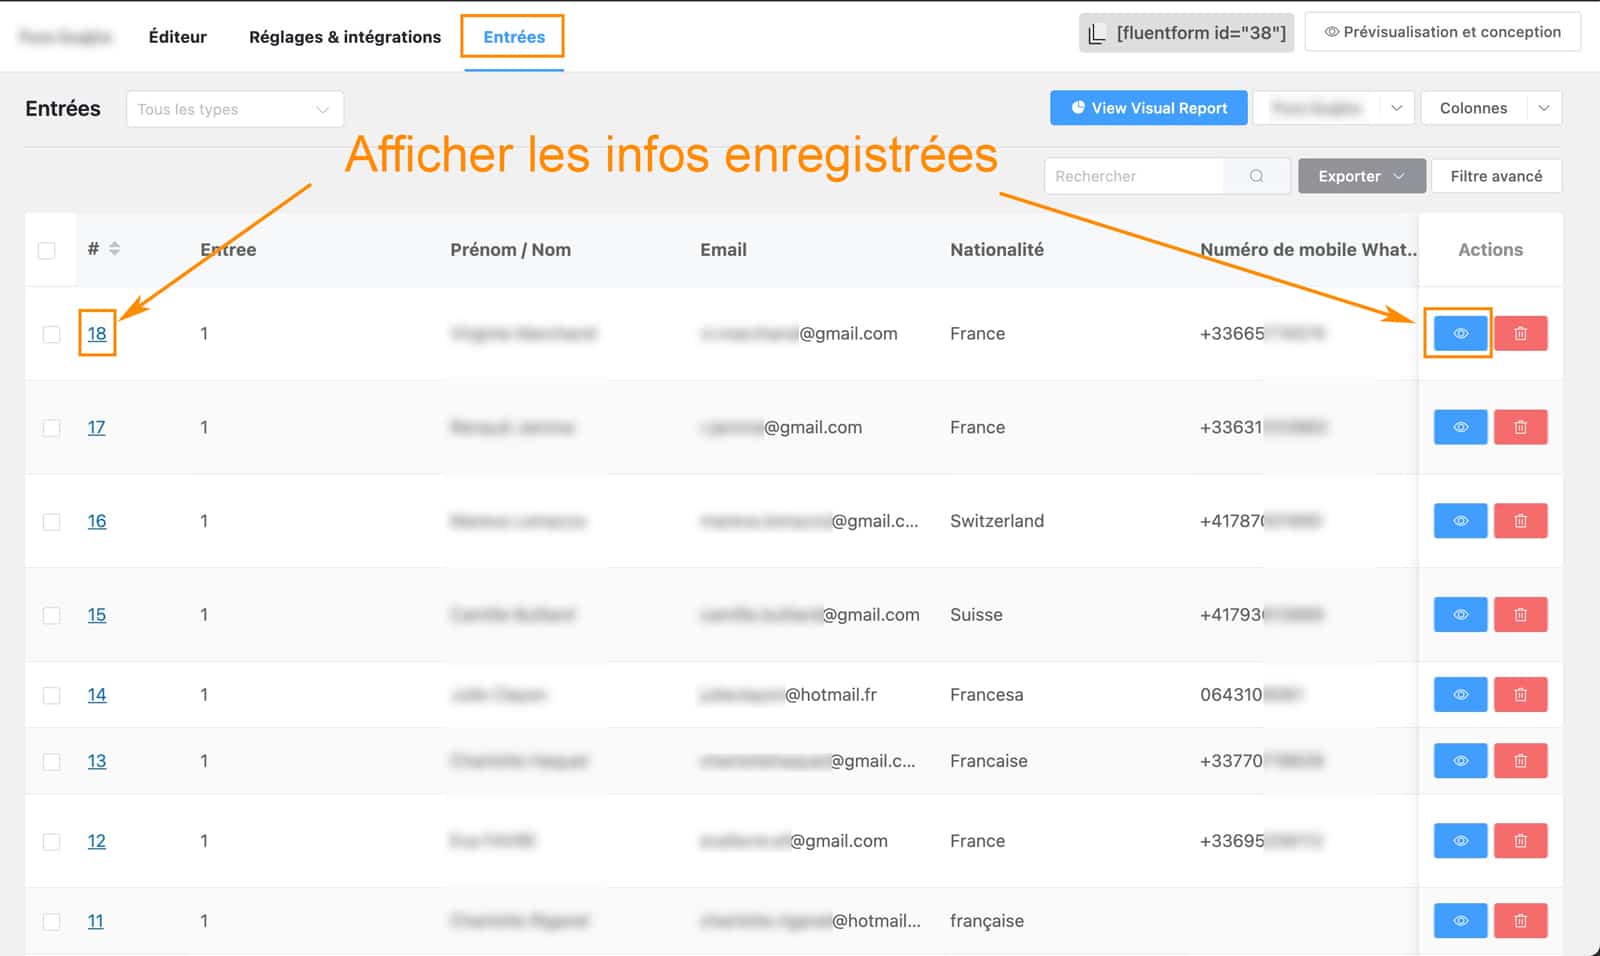Image resolution: width=1600 pixels, height=956 pixels.
Task: Open the Exporter dropdown menu
Action: point(1361,175)
